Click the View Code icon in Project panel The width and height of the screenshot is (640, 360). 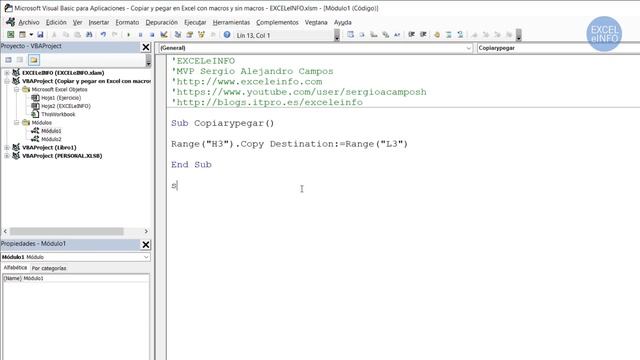pos(8,60)
